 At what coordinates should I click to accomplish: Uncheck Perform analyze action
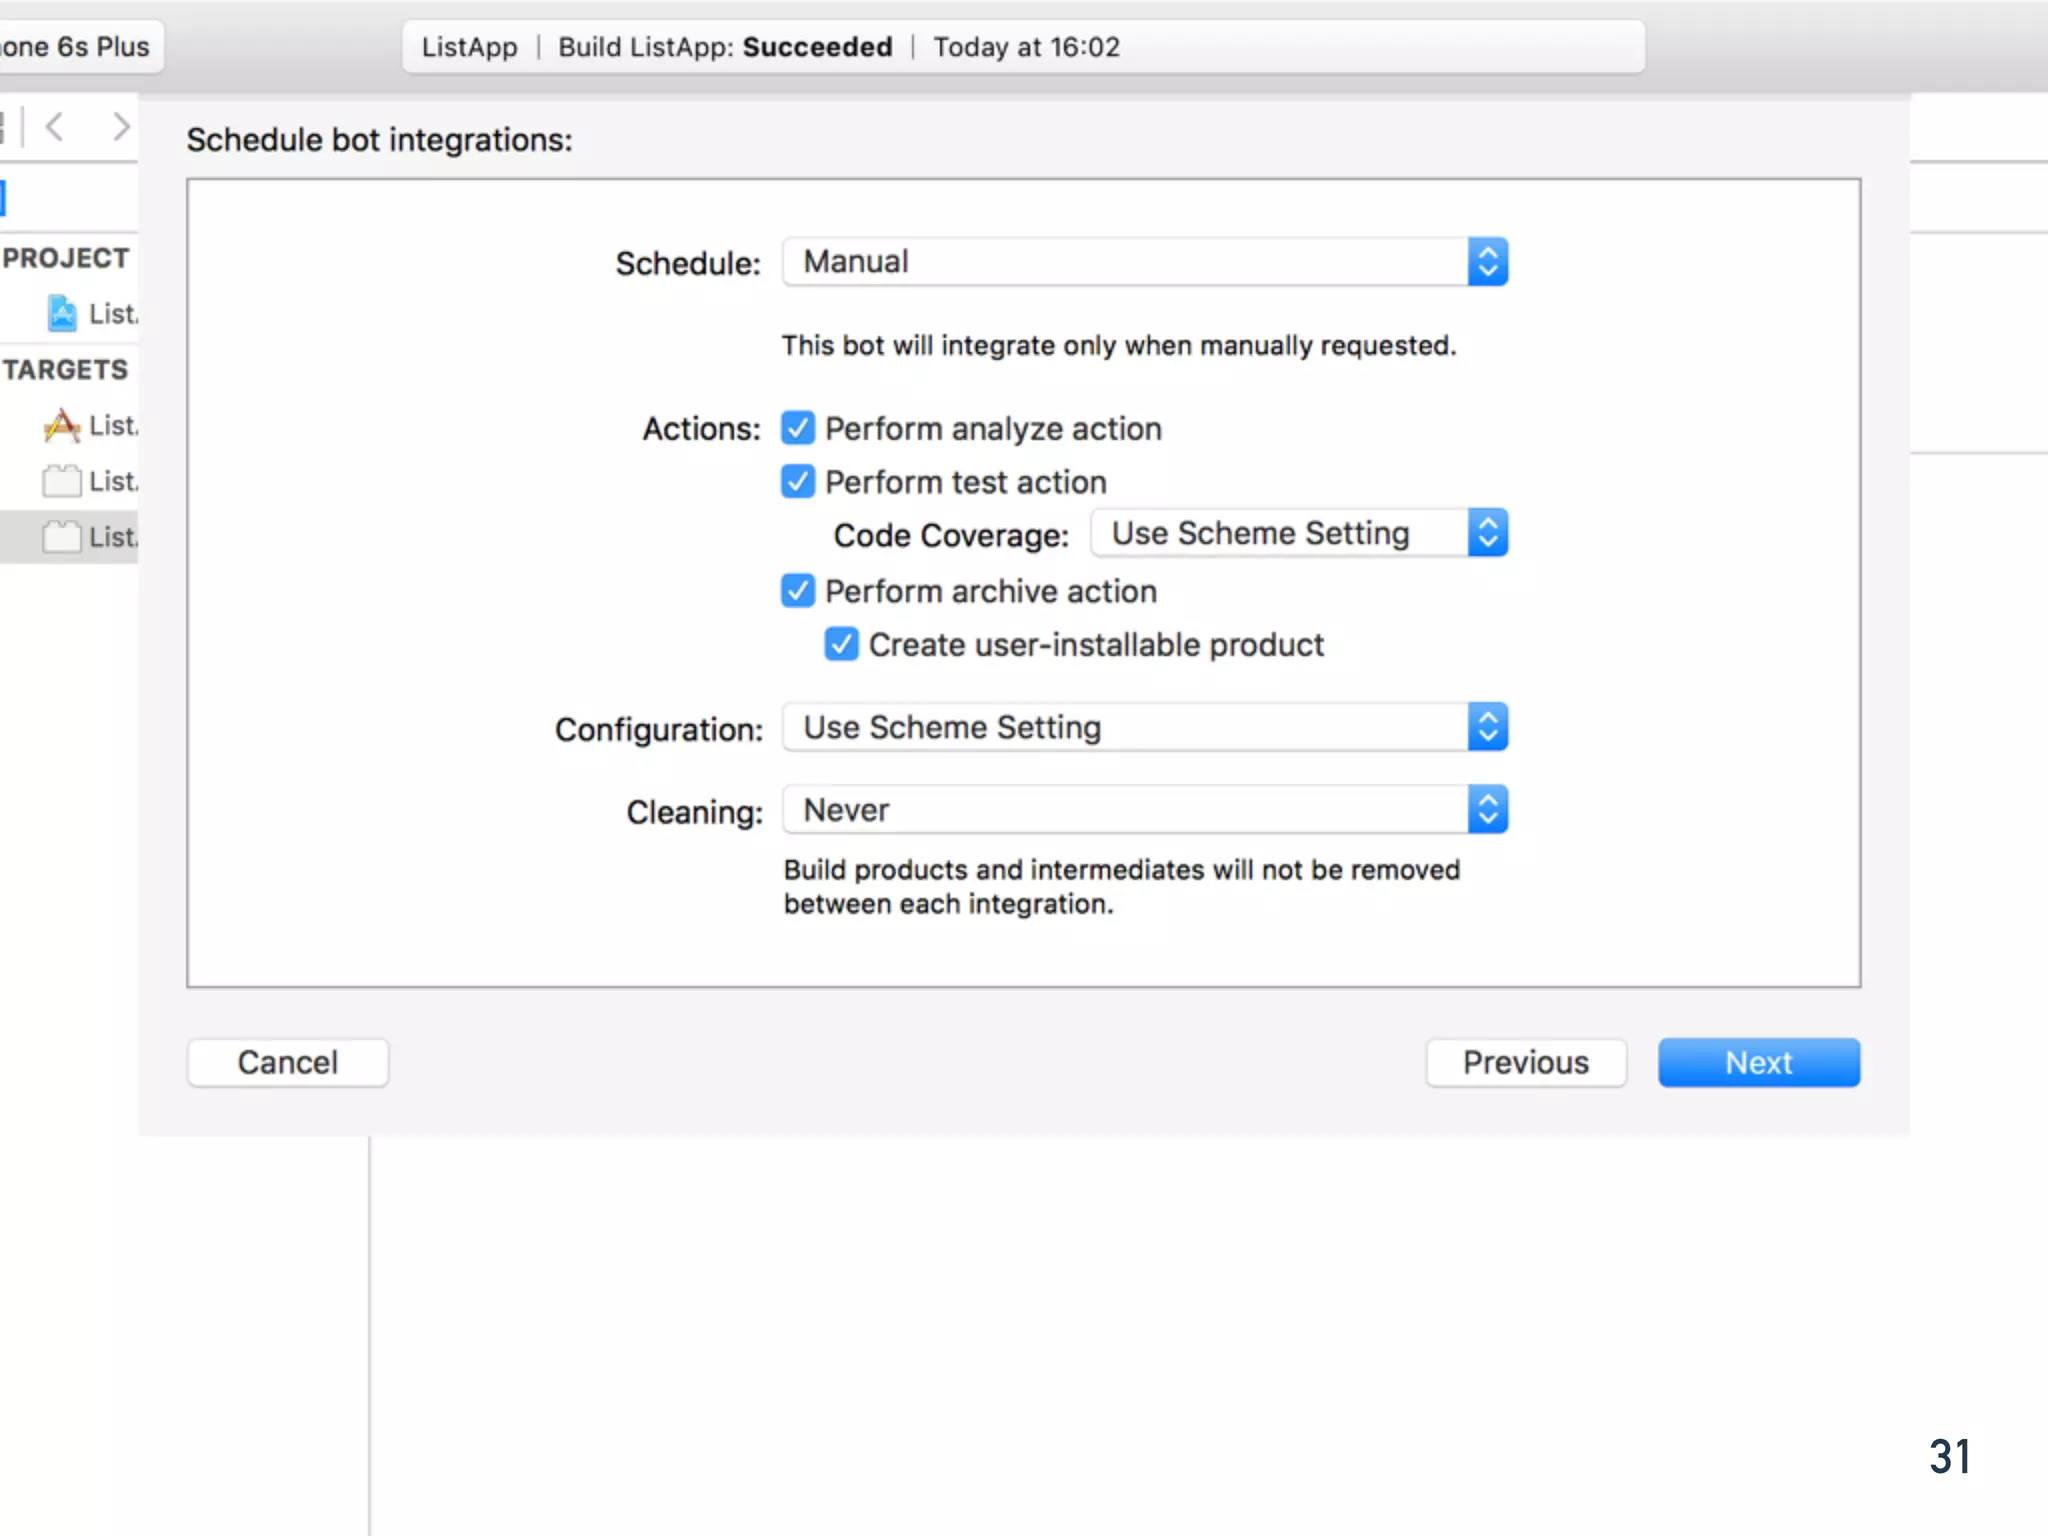pyautogui.click(x=798, y=428)
